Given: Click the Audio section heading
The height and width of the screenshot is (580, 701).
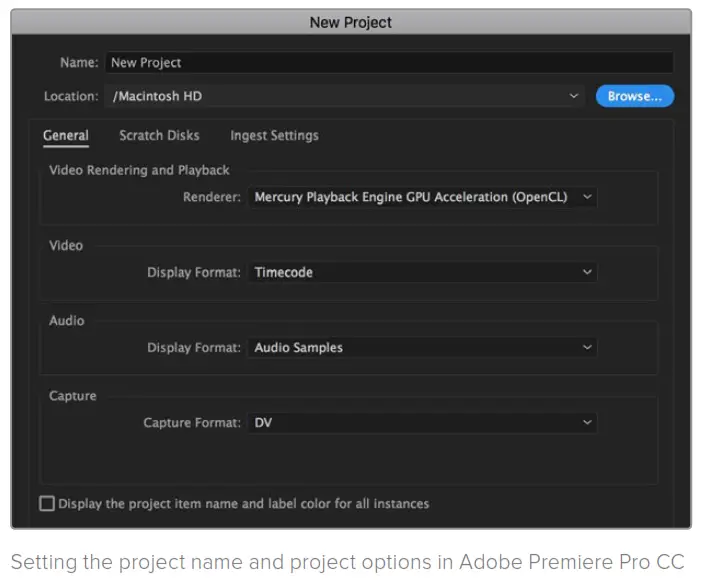Looking at the screenshot, I should click(x=67, y=321).
